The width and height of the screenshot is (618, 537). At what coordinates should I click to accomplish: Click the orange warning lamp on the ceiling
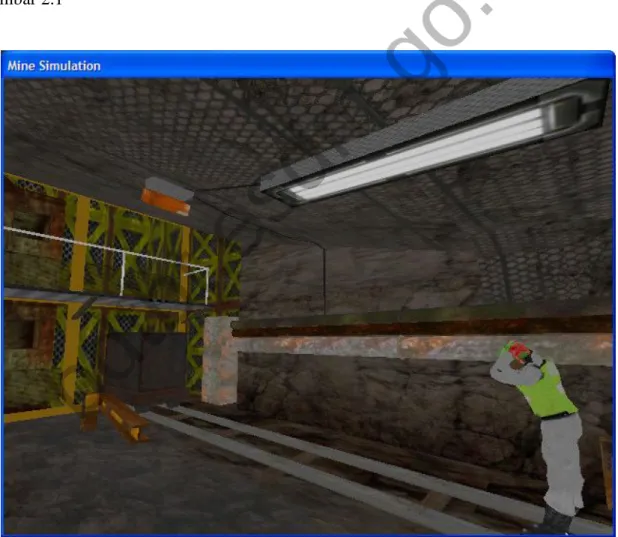[x=167, y=196]
